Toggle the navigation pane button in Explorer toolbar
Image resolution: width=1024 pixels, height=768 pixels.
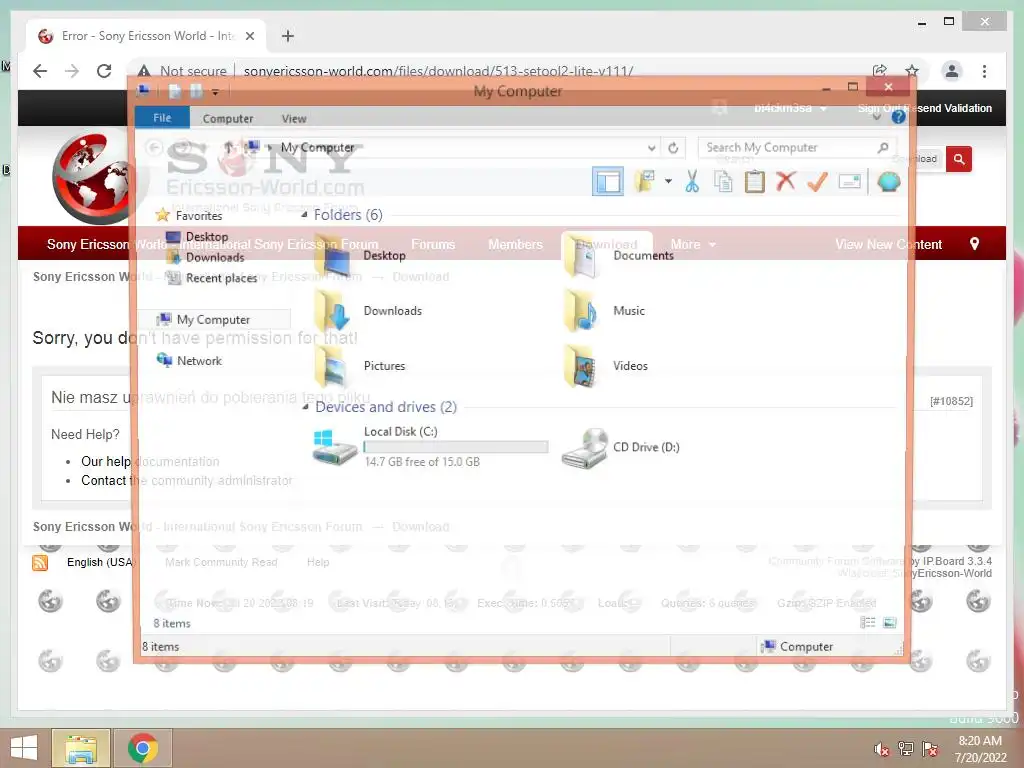point(607,182)
